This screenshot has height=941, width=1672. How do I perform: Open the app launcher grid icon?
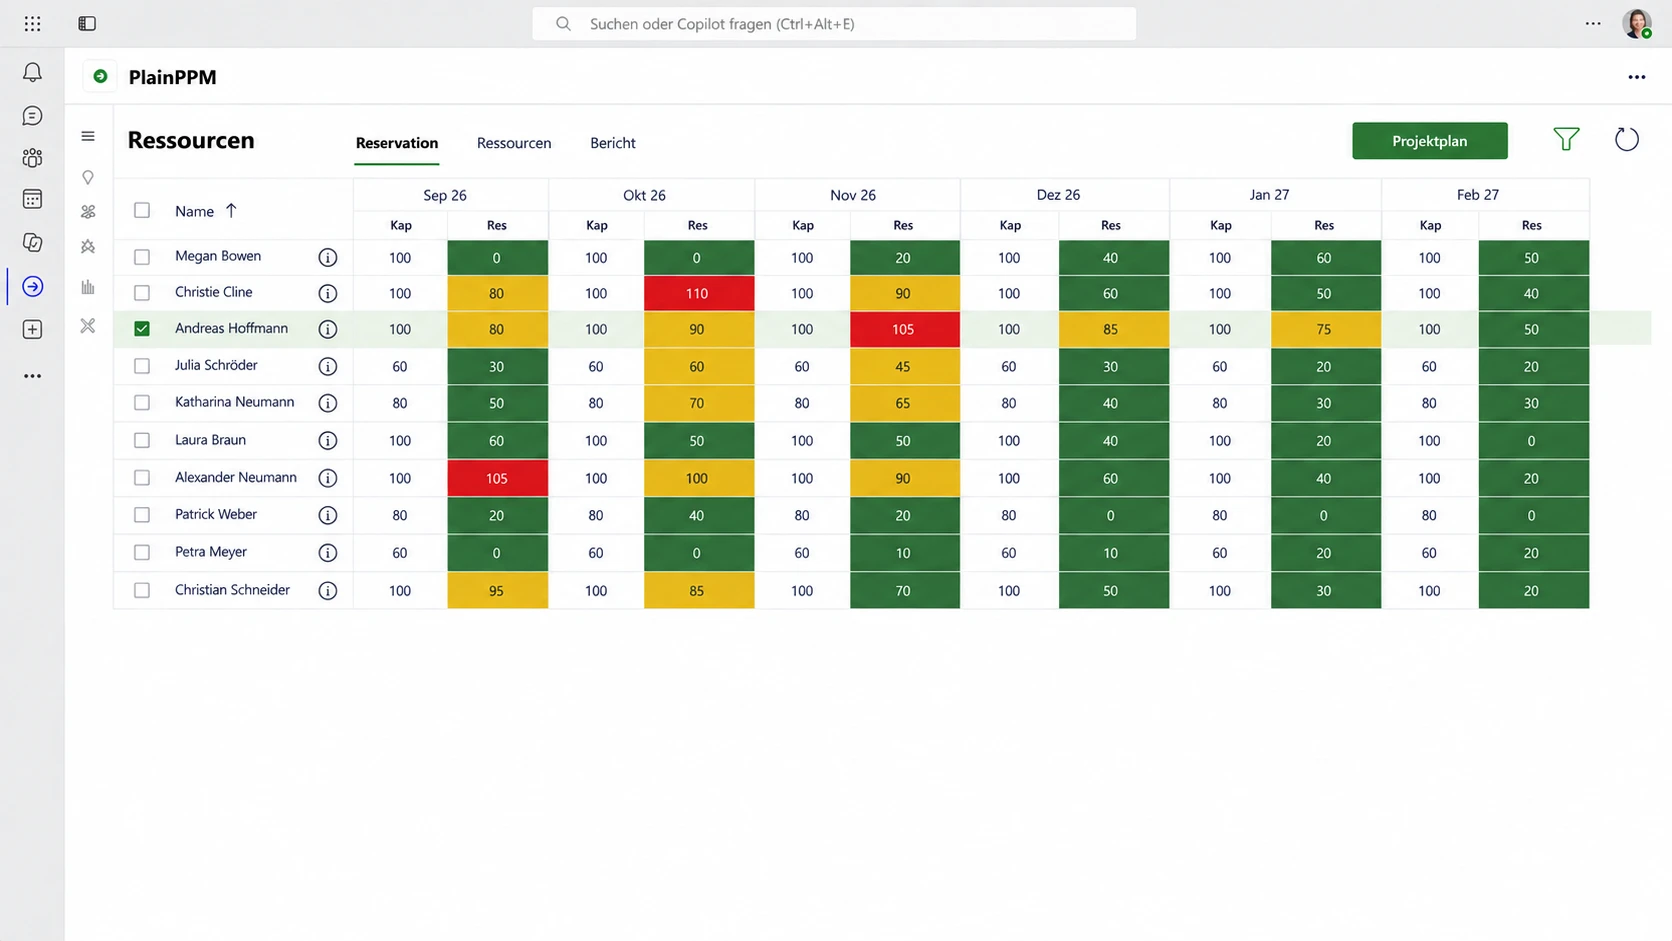point(32,23)
